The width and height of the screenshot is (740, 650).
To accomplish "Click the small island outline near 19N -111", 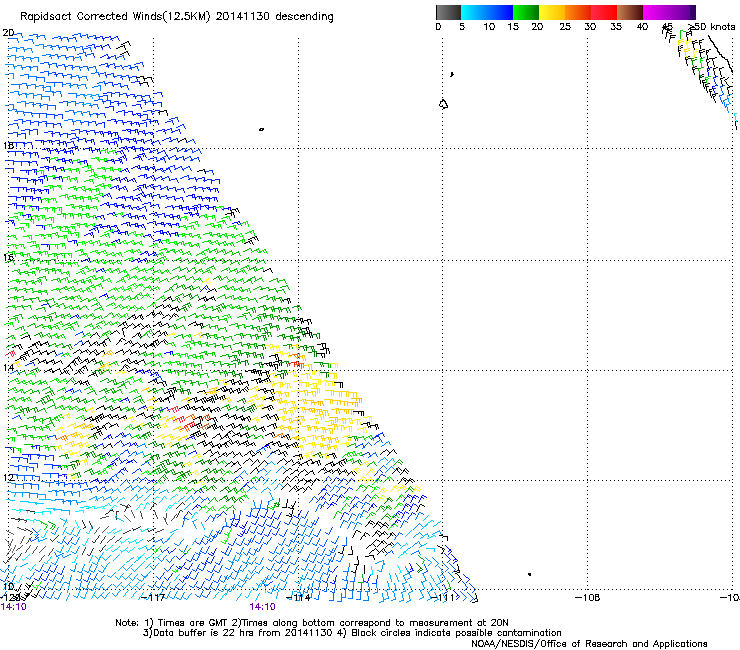I will (443, 104).
